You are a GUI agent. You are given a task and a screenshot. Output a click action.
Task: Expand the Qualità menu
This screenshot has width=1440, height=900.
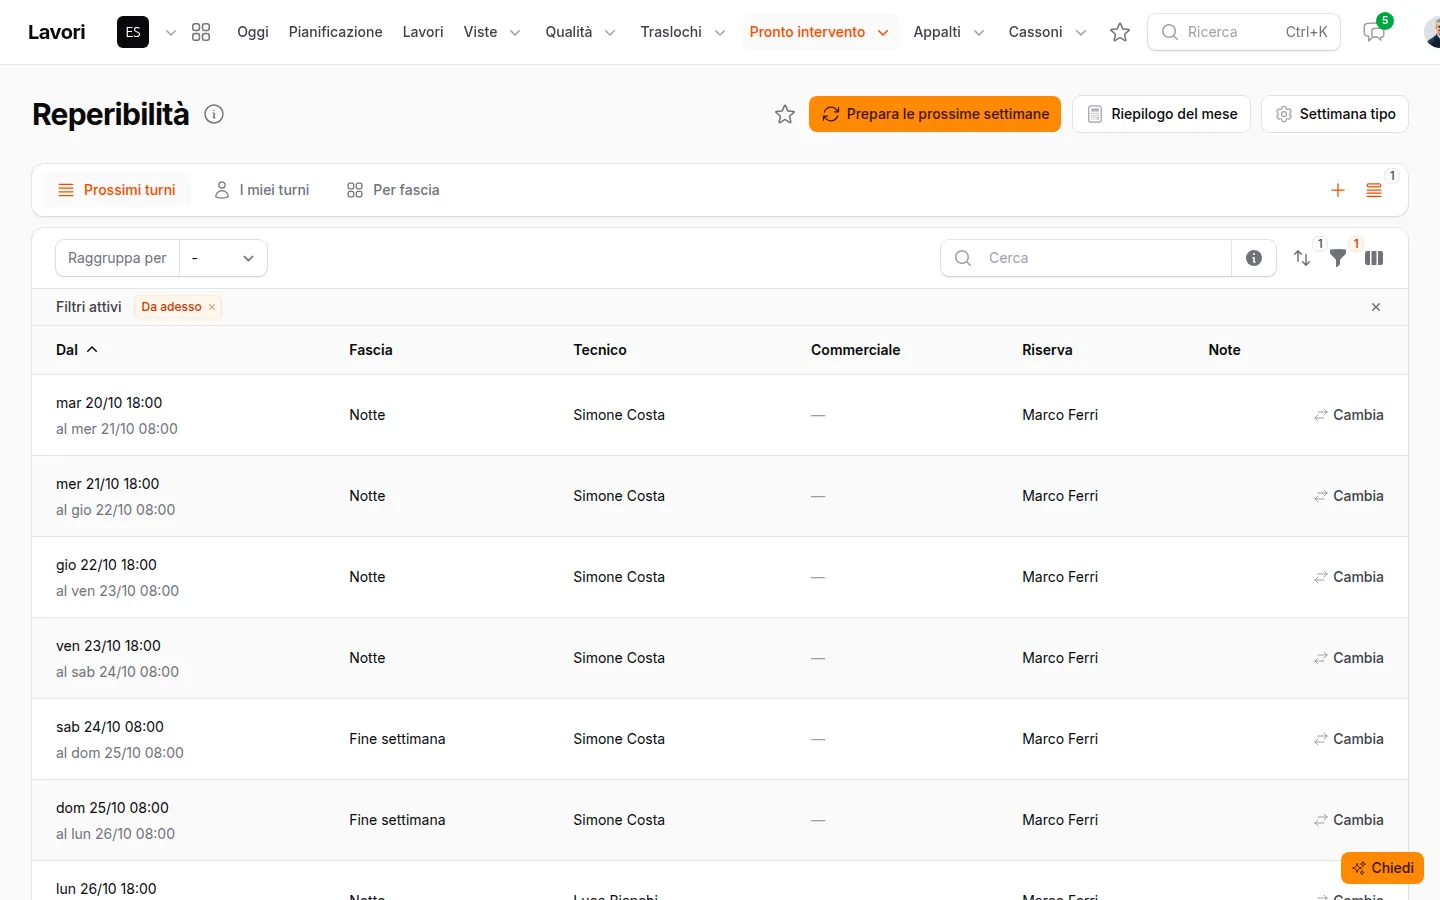(580, 32)
